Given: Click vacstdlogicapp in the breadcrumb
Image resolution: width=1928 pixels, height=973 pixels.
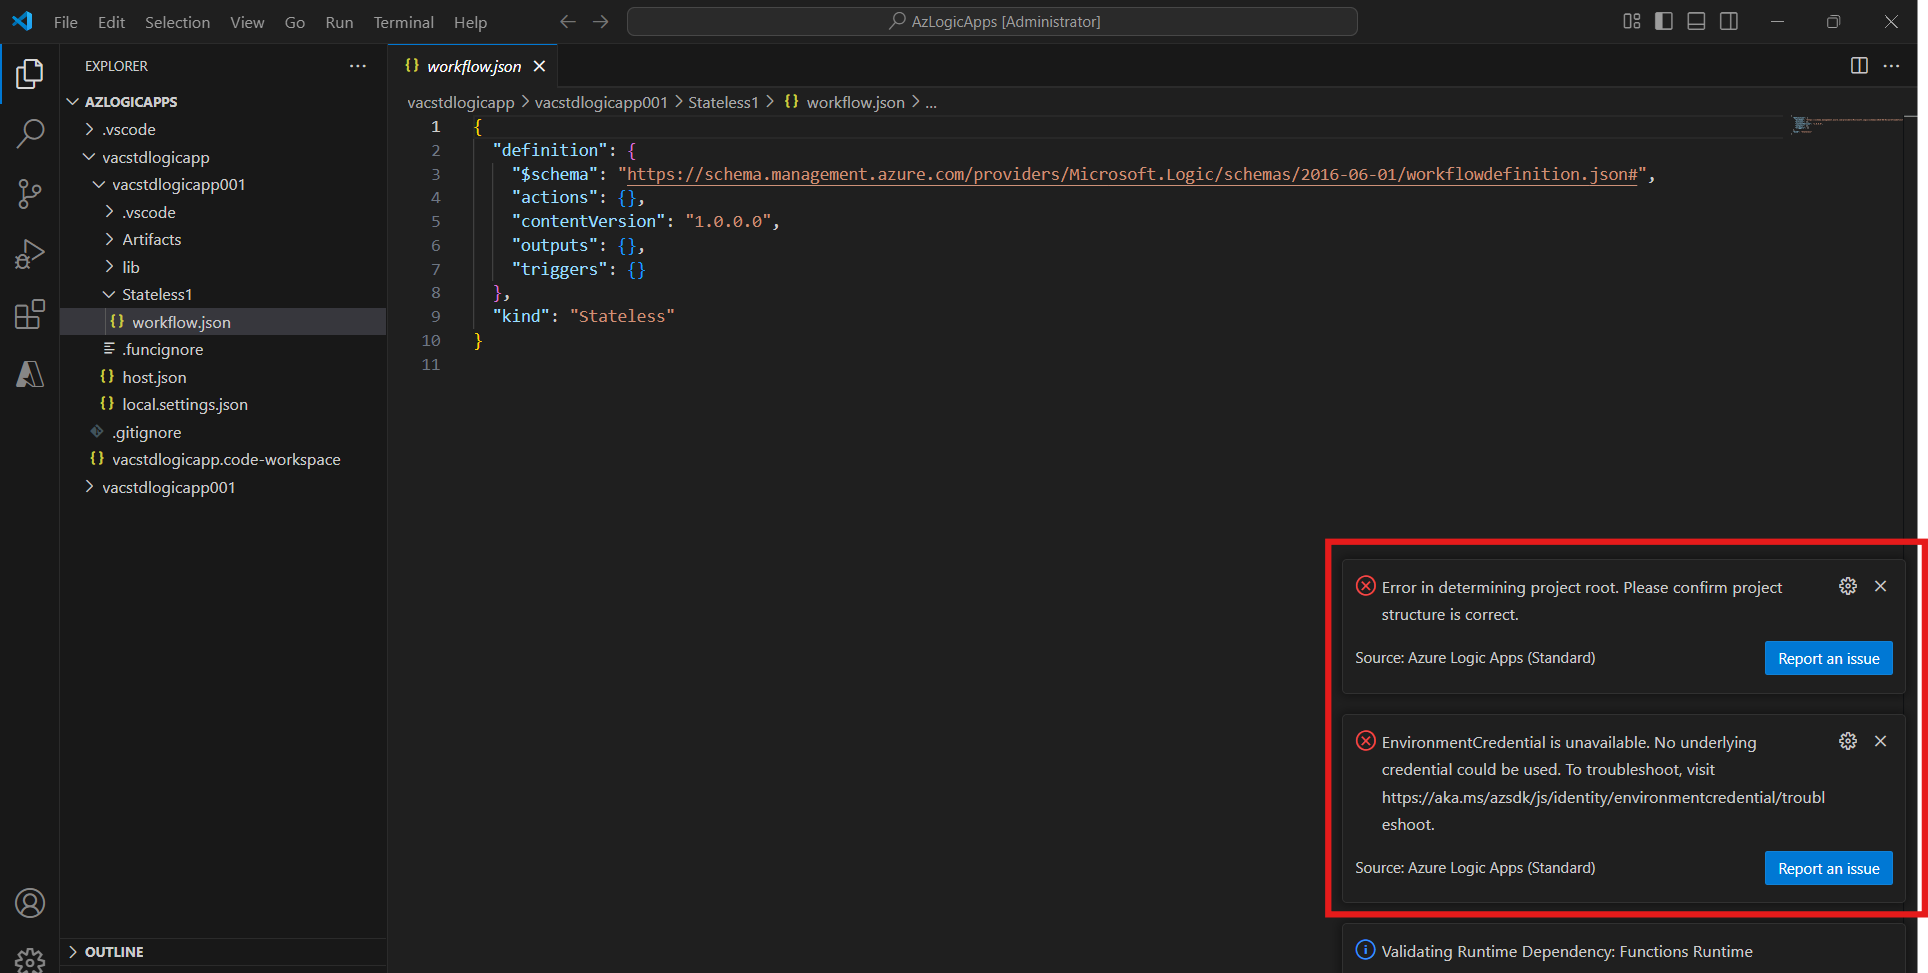Looking at the screenshot, I should [460, 102].
